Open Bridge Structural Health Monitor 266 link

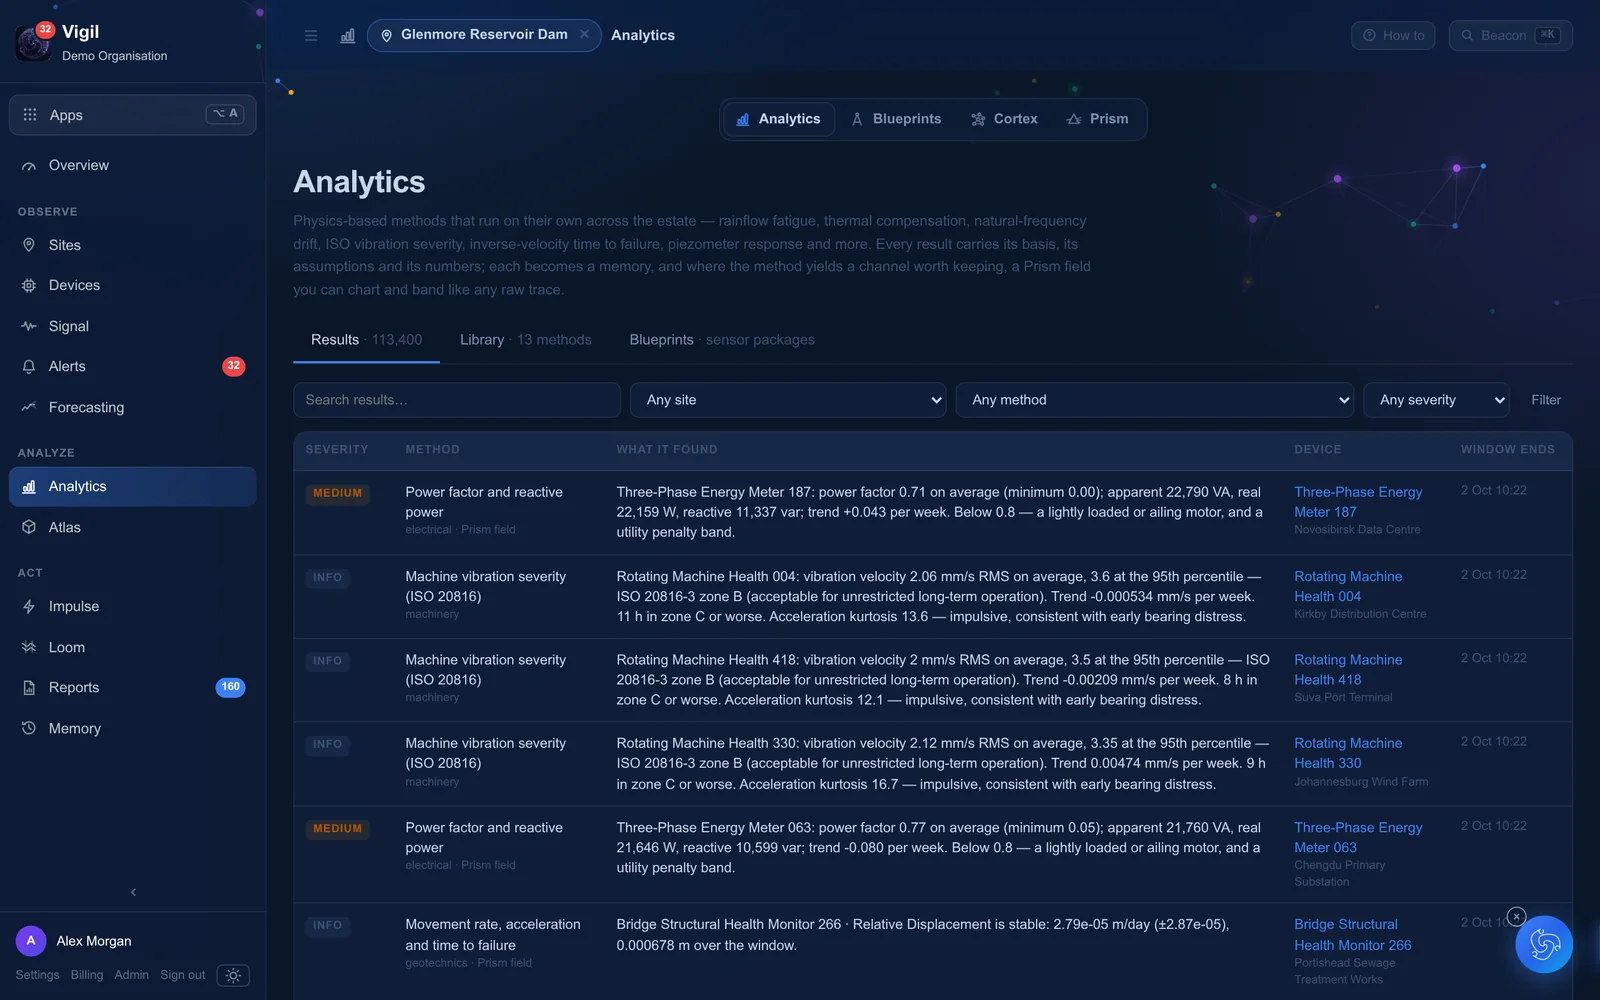pos(1352,935)
